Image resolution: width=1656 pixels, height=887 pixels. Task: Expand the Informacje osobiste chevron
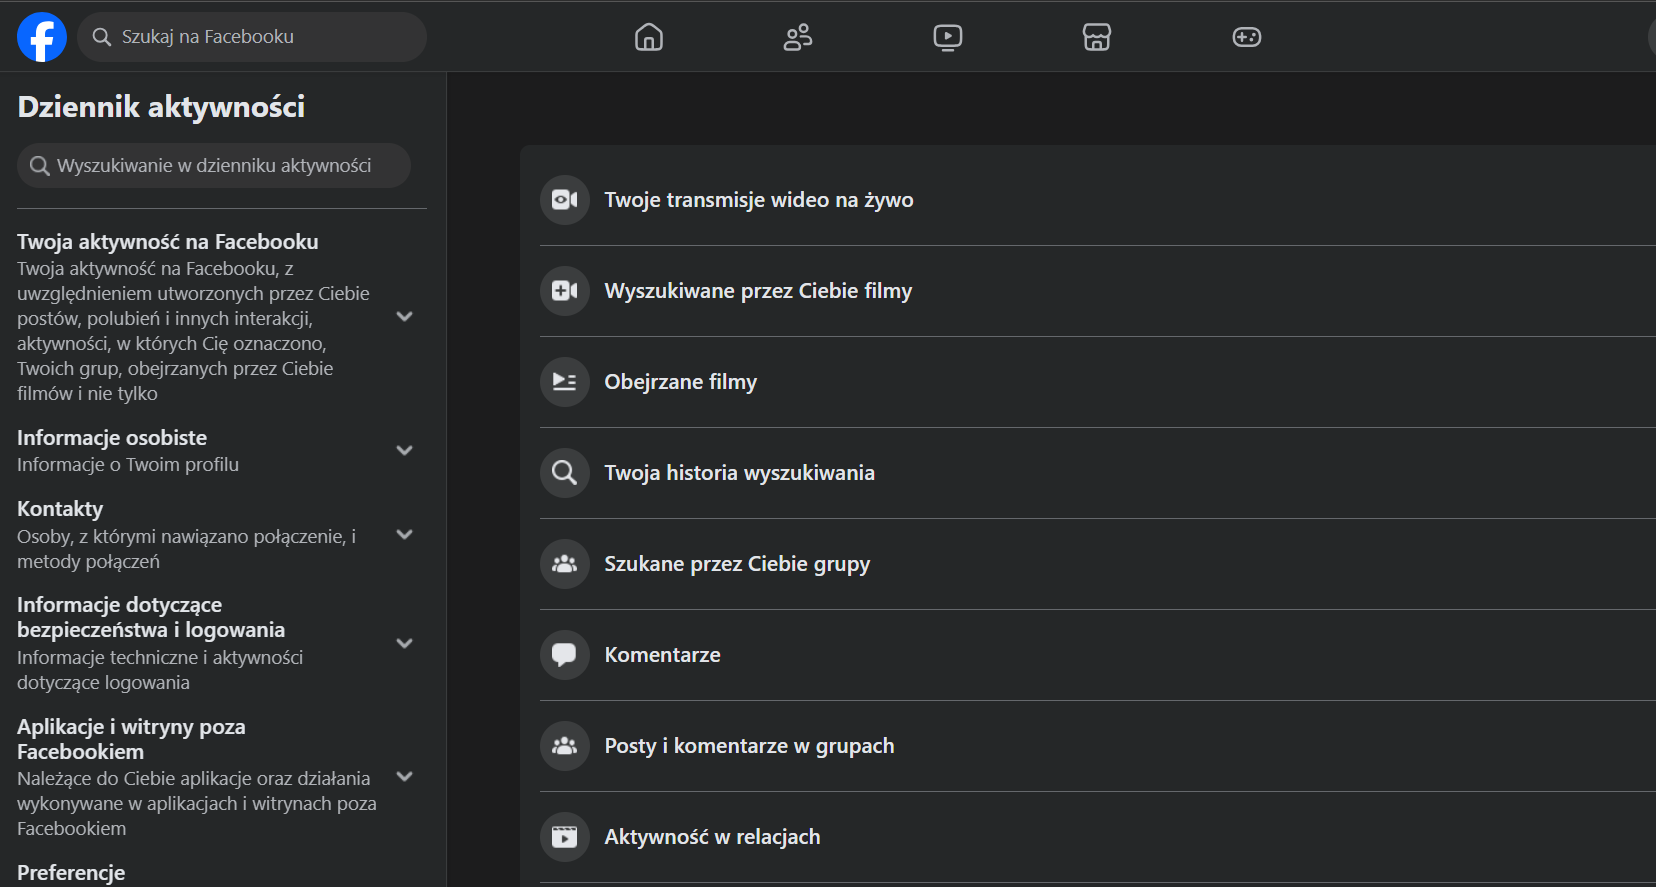[405, 450]
